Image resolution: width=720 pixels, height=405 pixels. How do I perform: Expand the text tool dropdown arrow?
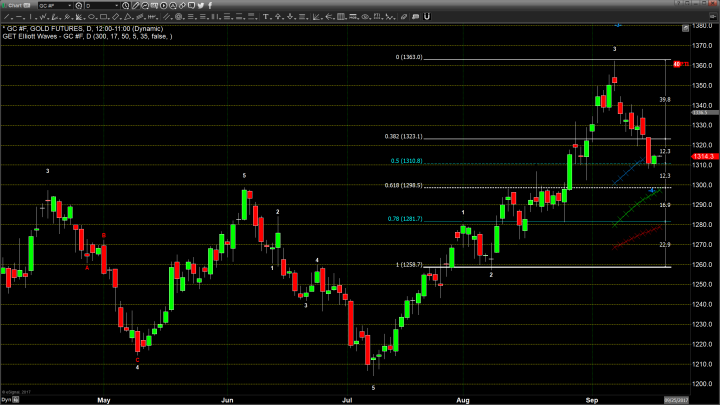click(x=271, y=19)
